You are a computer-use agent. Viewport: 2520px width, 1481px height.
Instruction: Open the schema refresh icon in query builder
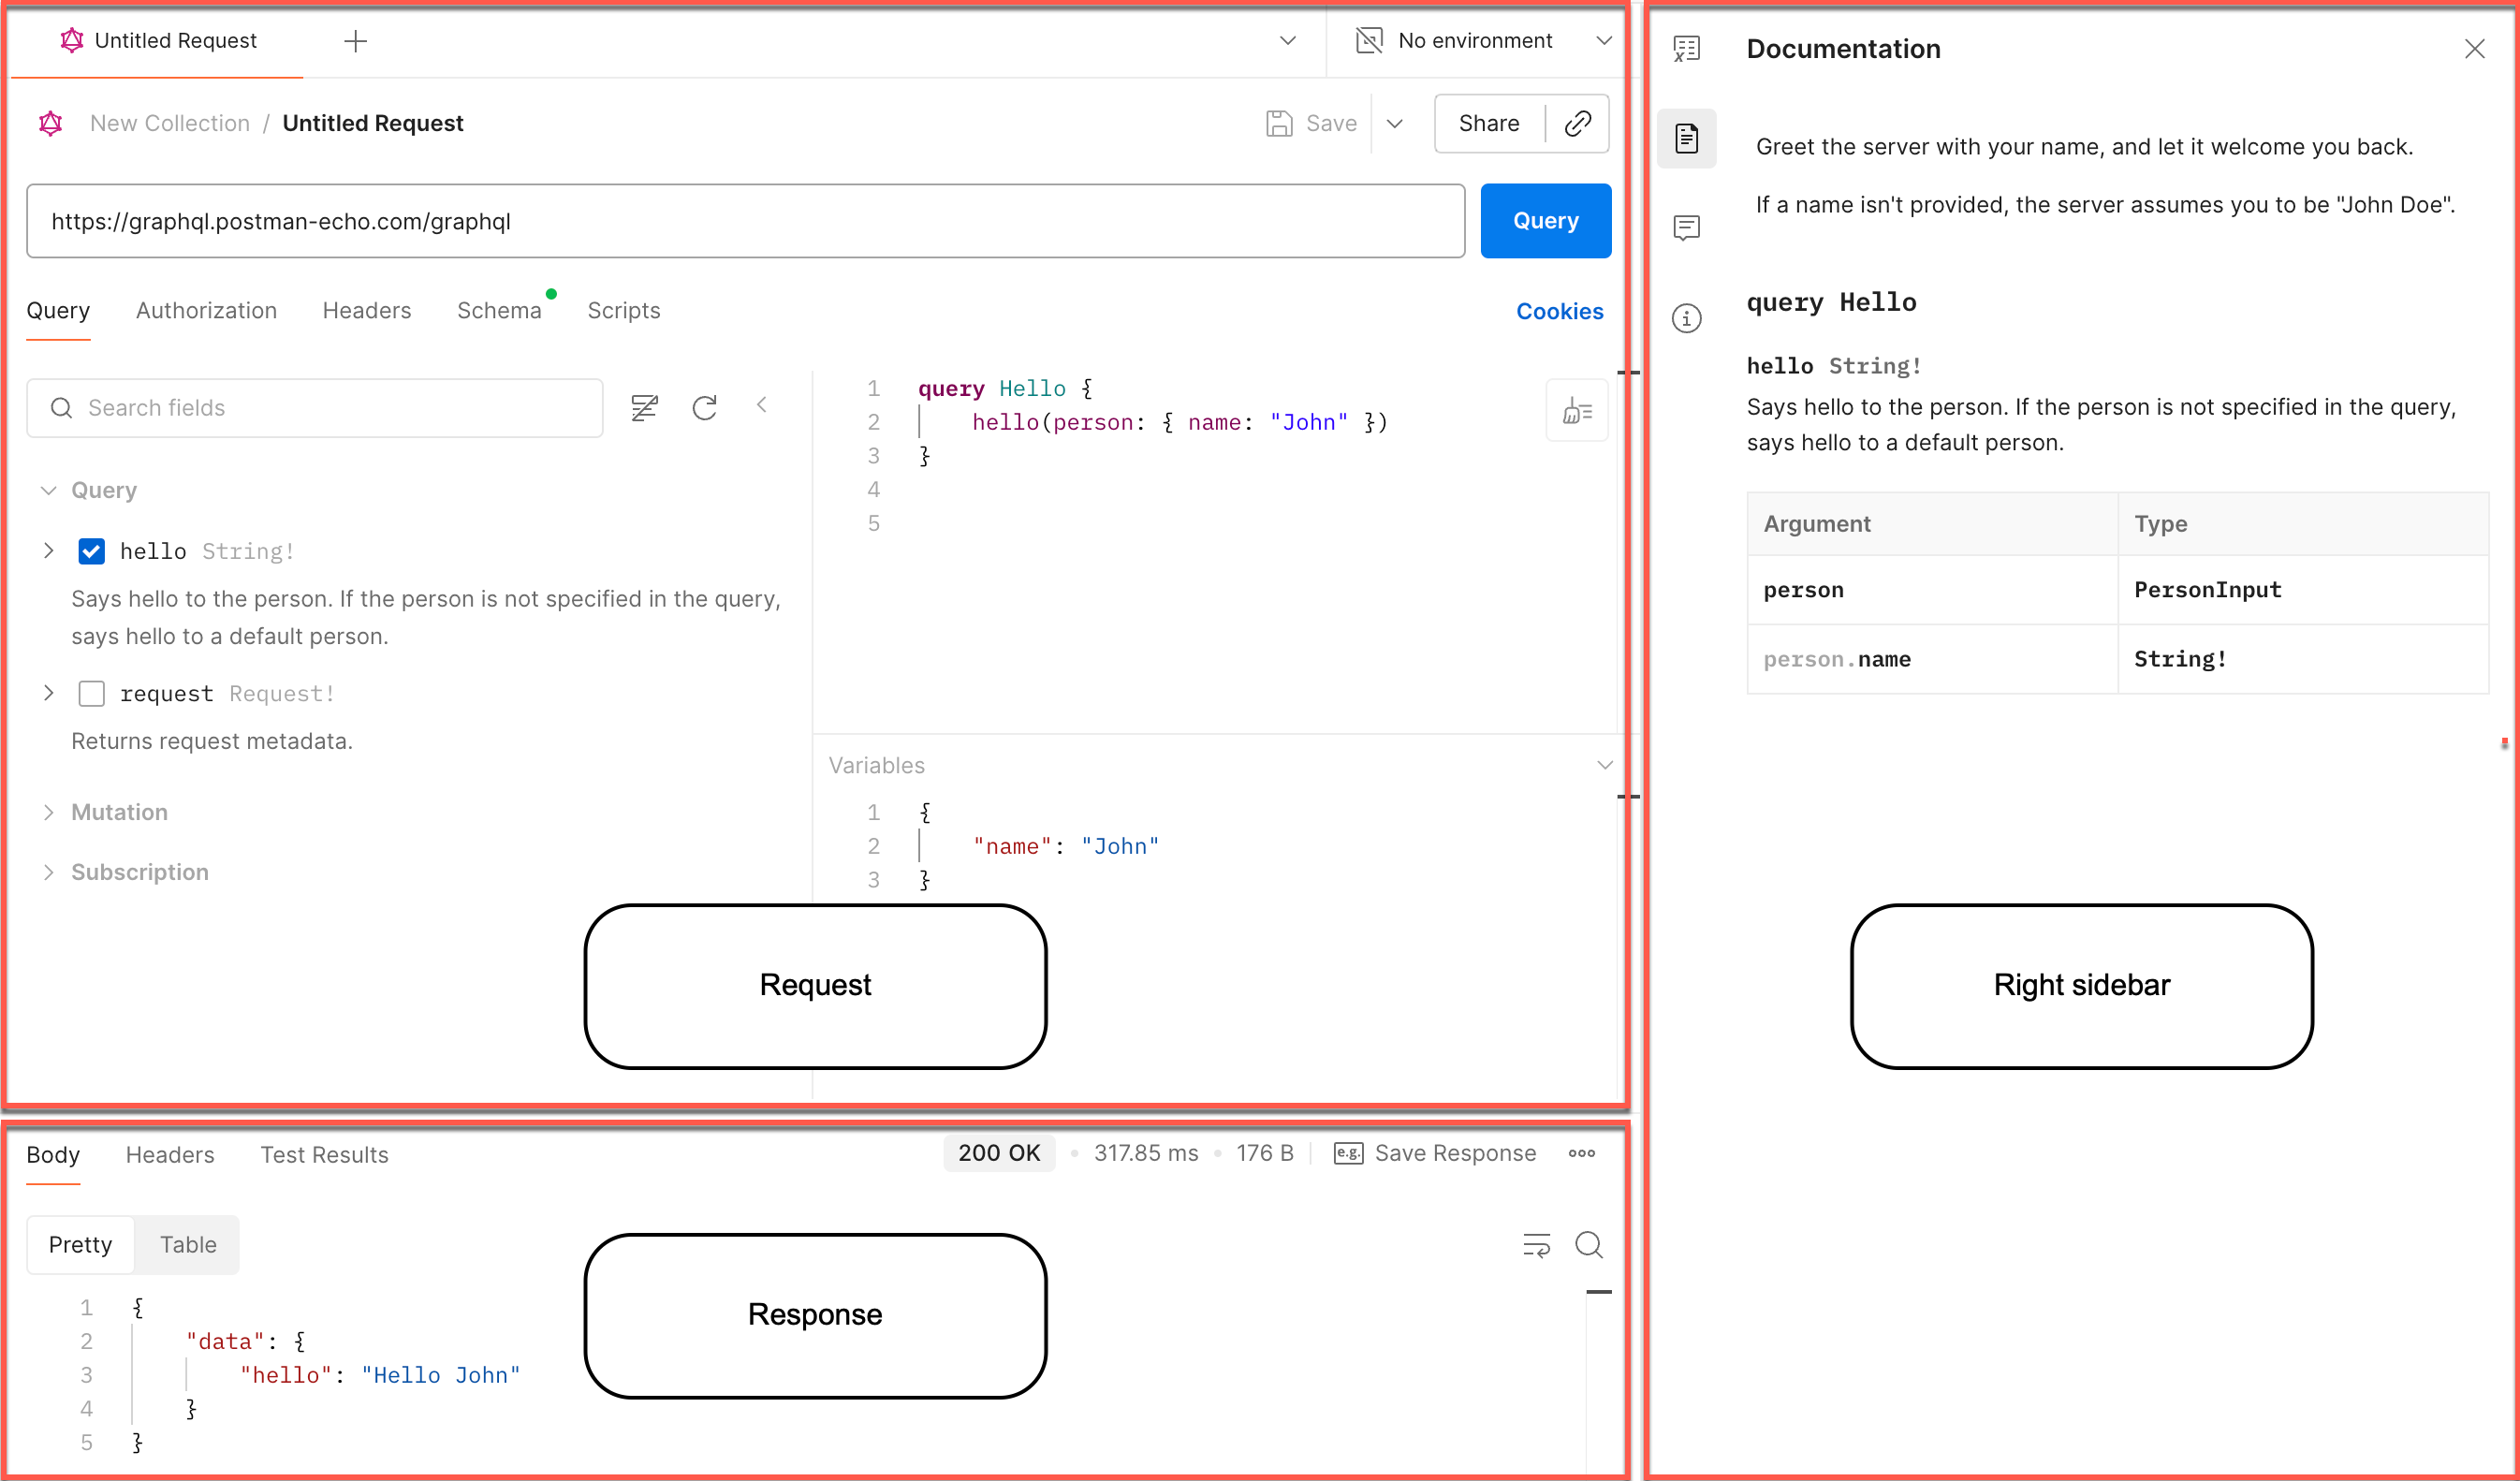click(705, 408)
